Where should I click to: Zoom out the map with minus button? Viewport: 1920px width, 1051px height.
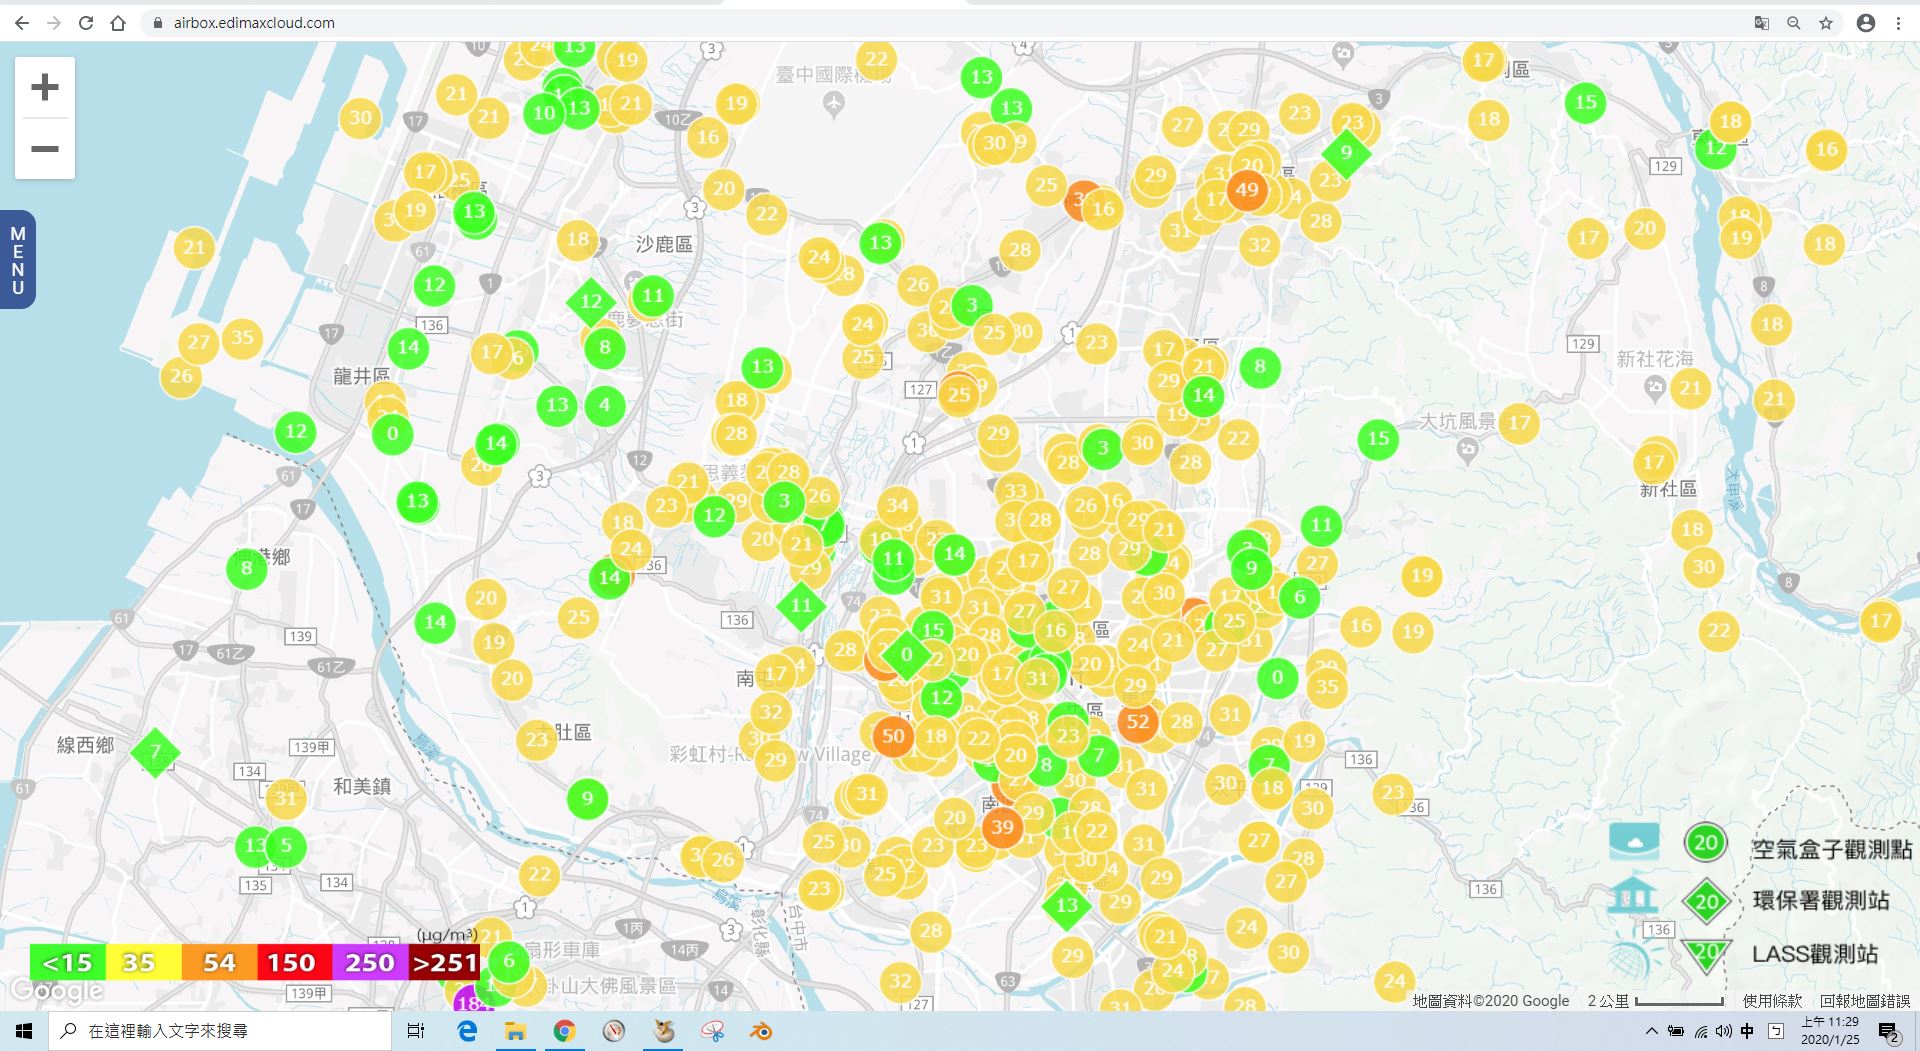(45, 149)
